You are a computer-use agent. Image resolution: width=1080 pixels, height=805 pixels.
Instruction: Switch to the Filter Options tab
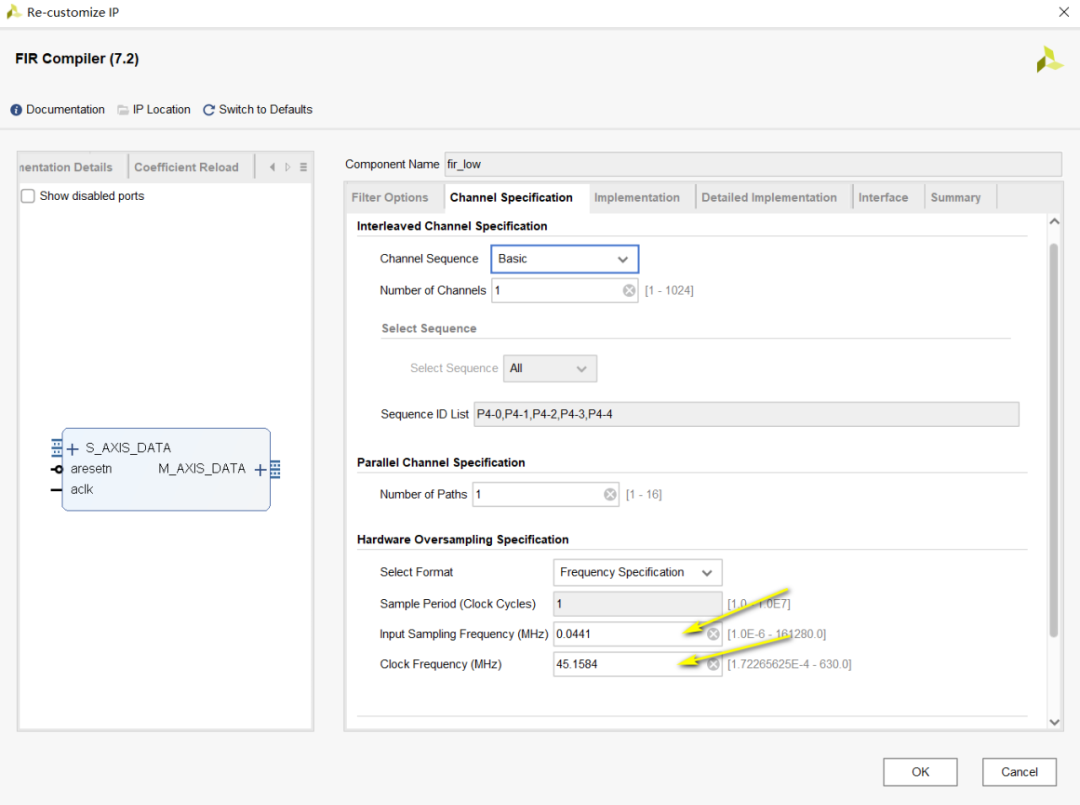click(x=390, y=198)
